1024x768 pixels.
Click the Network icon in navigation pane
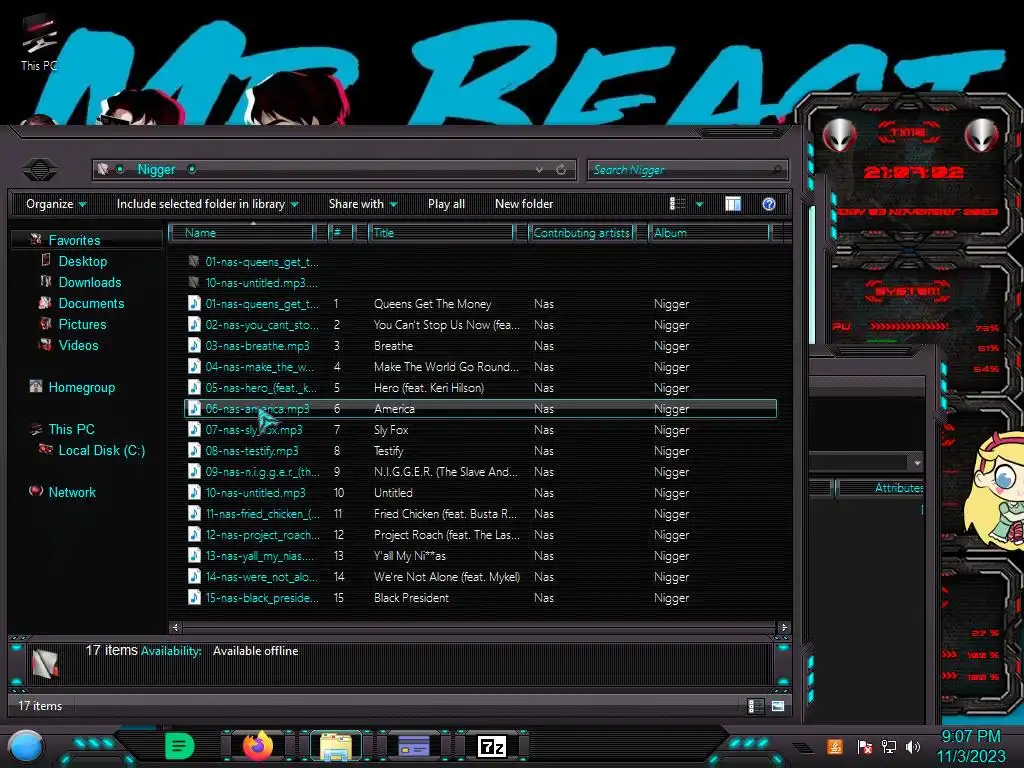[36, 491]
